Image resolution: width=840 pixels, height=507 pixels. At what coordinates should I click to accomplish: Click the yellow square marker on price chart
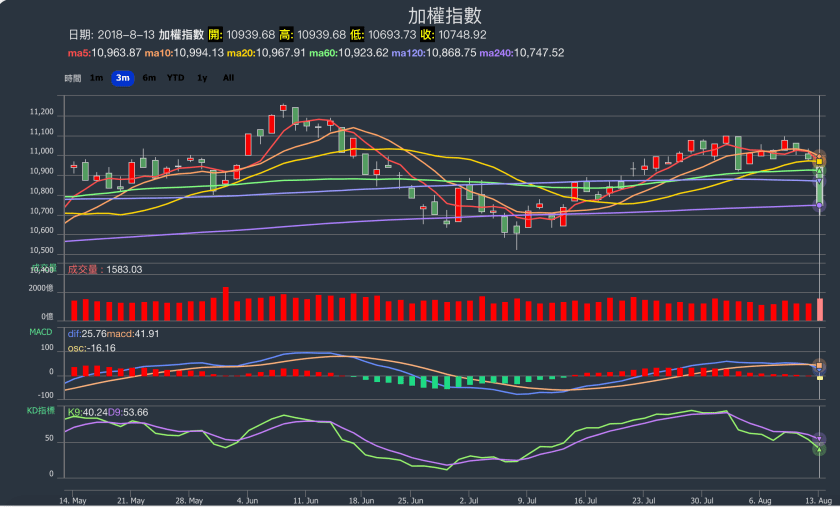pos(820,162)
